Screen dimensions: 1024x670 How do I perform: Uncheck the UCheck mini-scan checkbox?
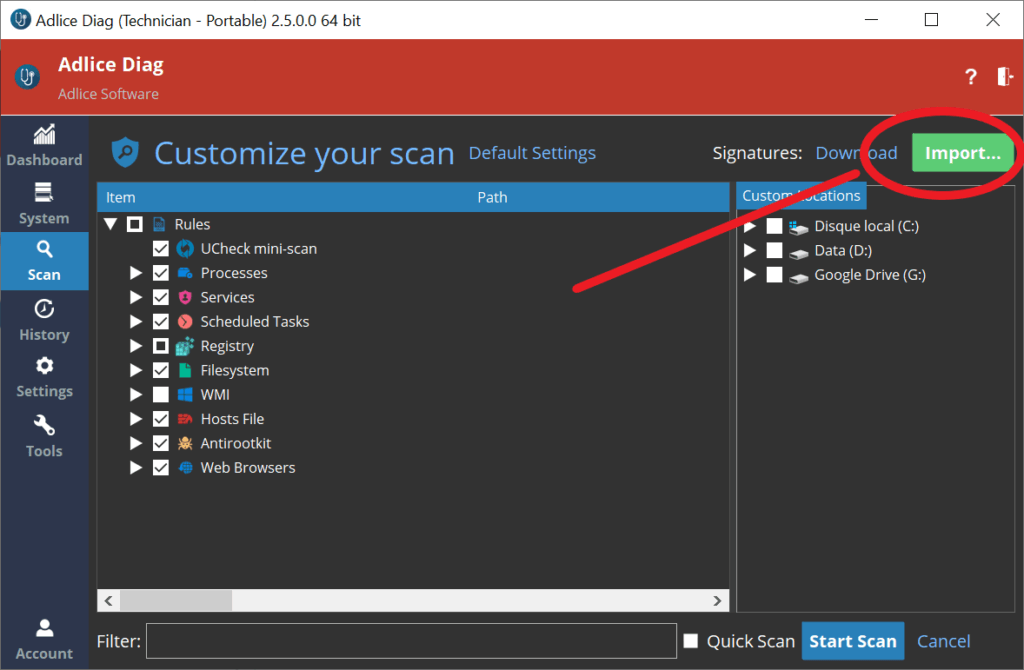[160, 249]
